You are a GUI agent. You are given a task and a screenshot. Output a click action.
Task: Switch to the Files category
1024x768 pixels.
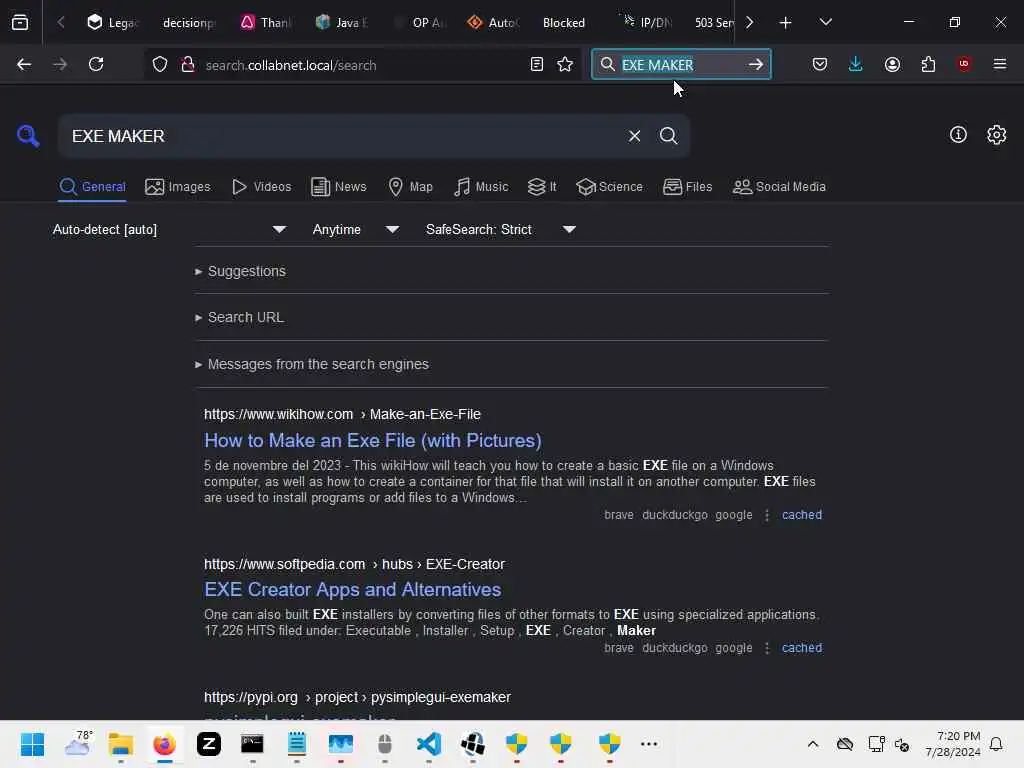[x=687, y=187]
